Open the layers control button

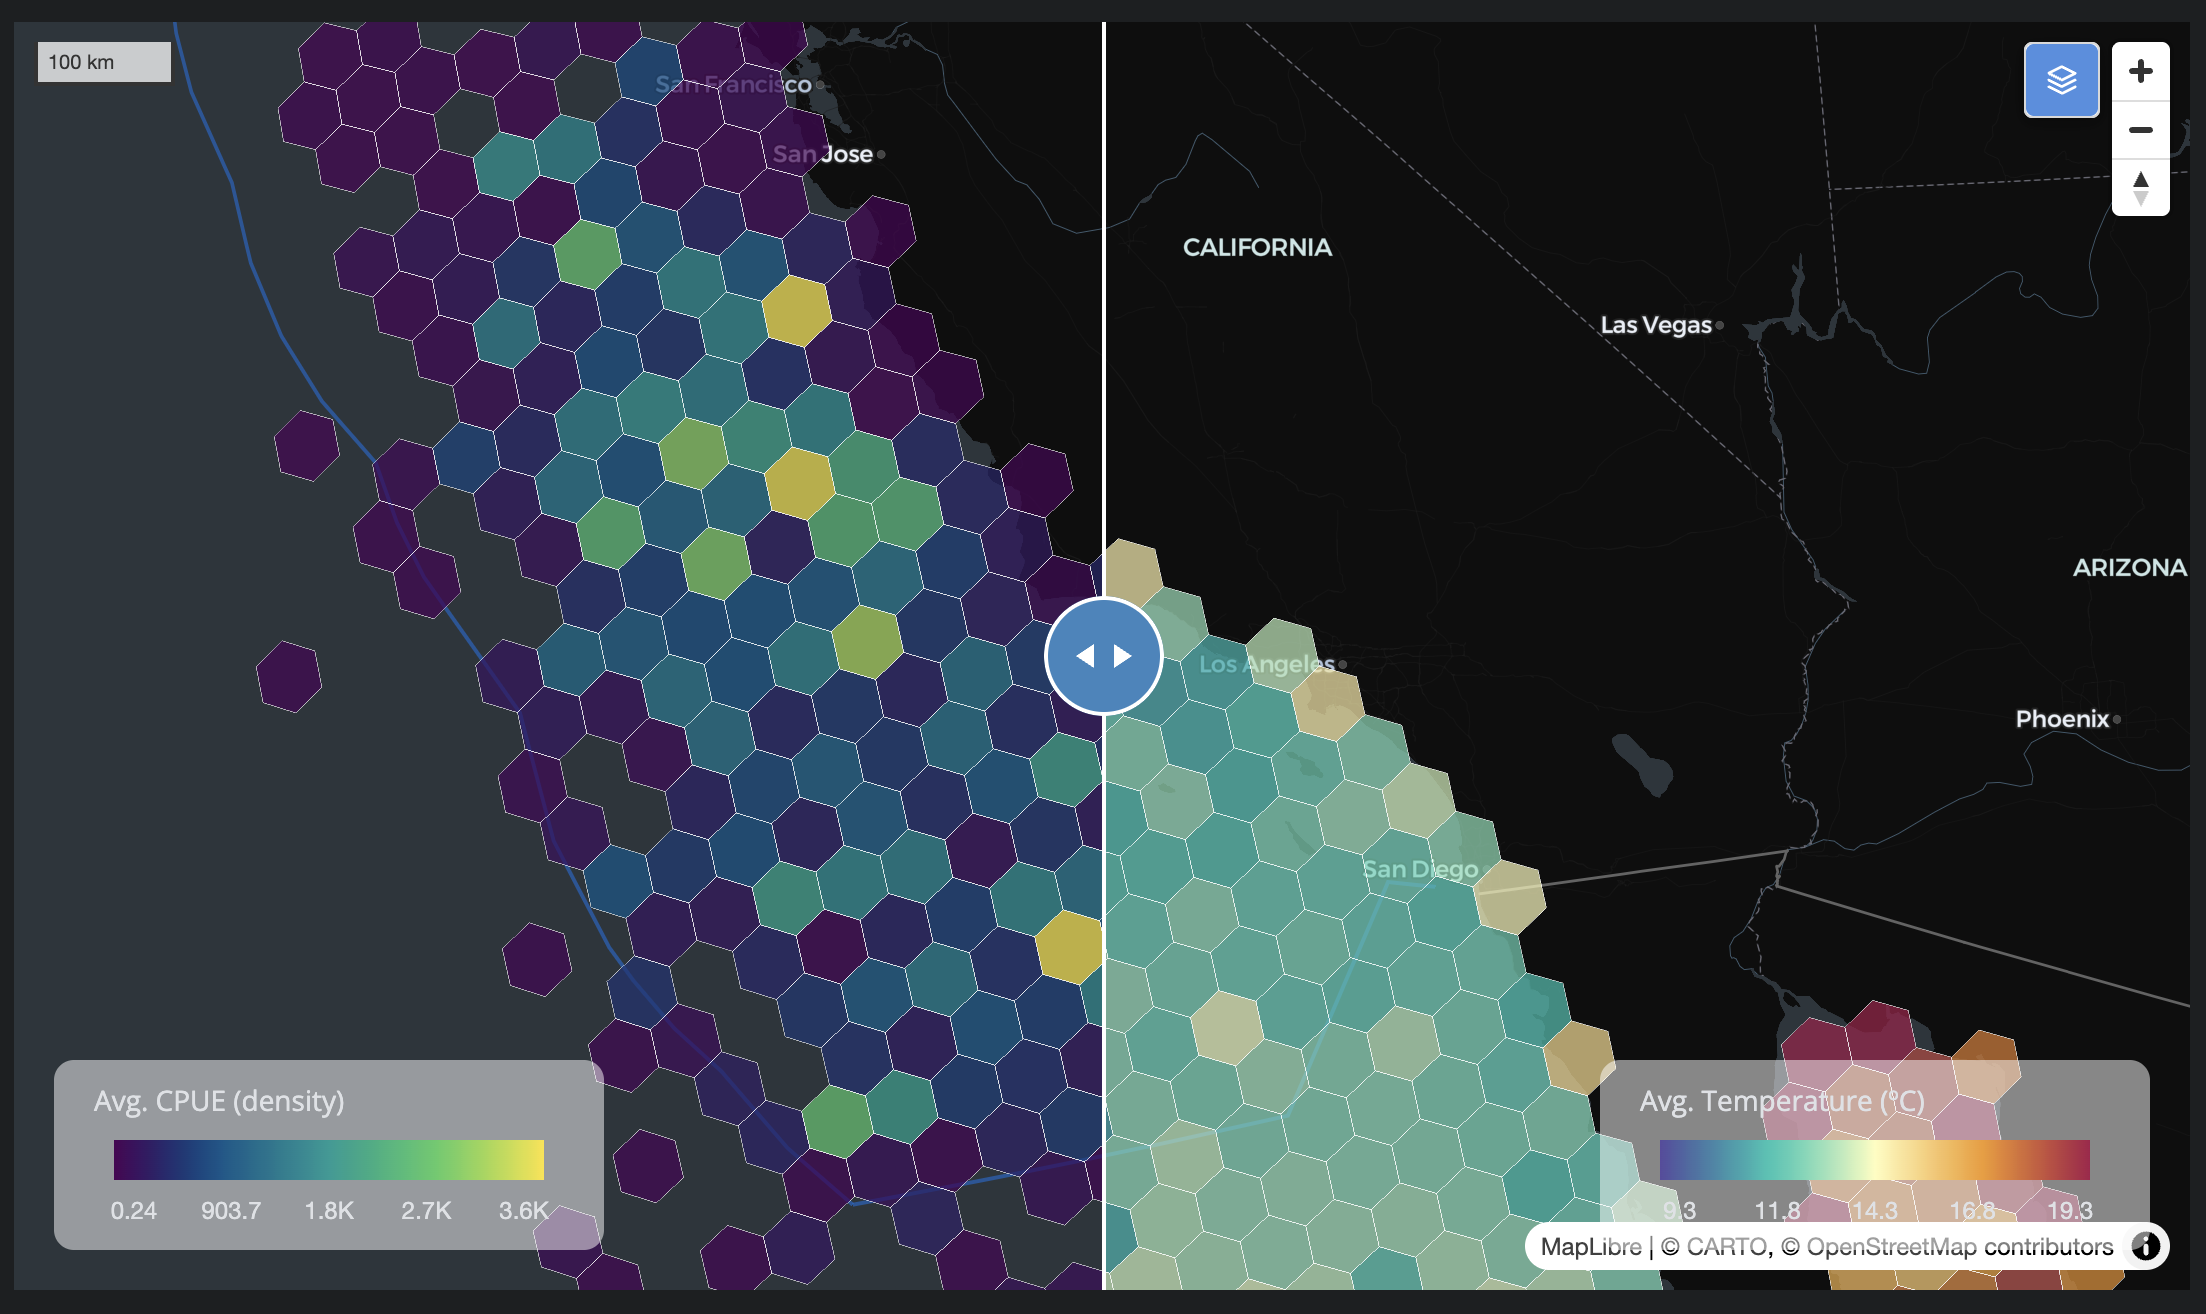point(2061,80)
